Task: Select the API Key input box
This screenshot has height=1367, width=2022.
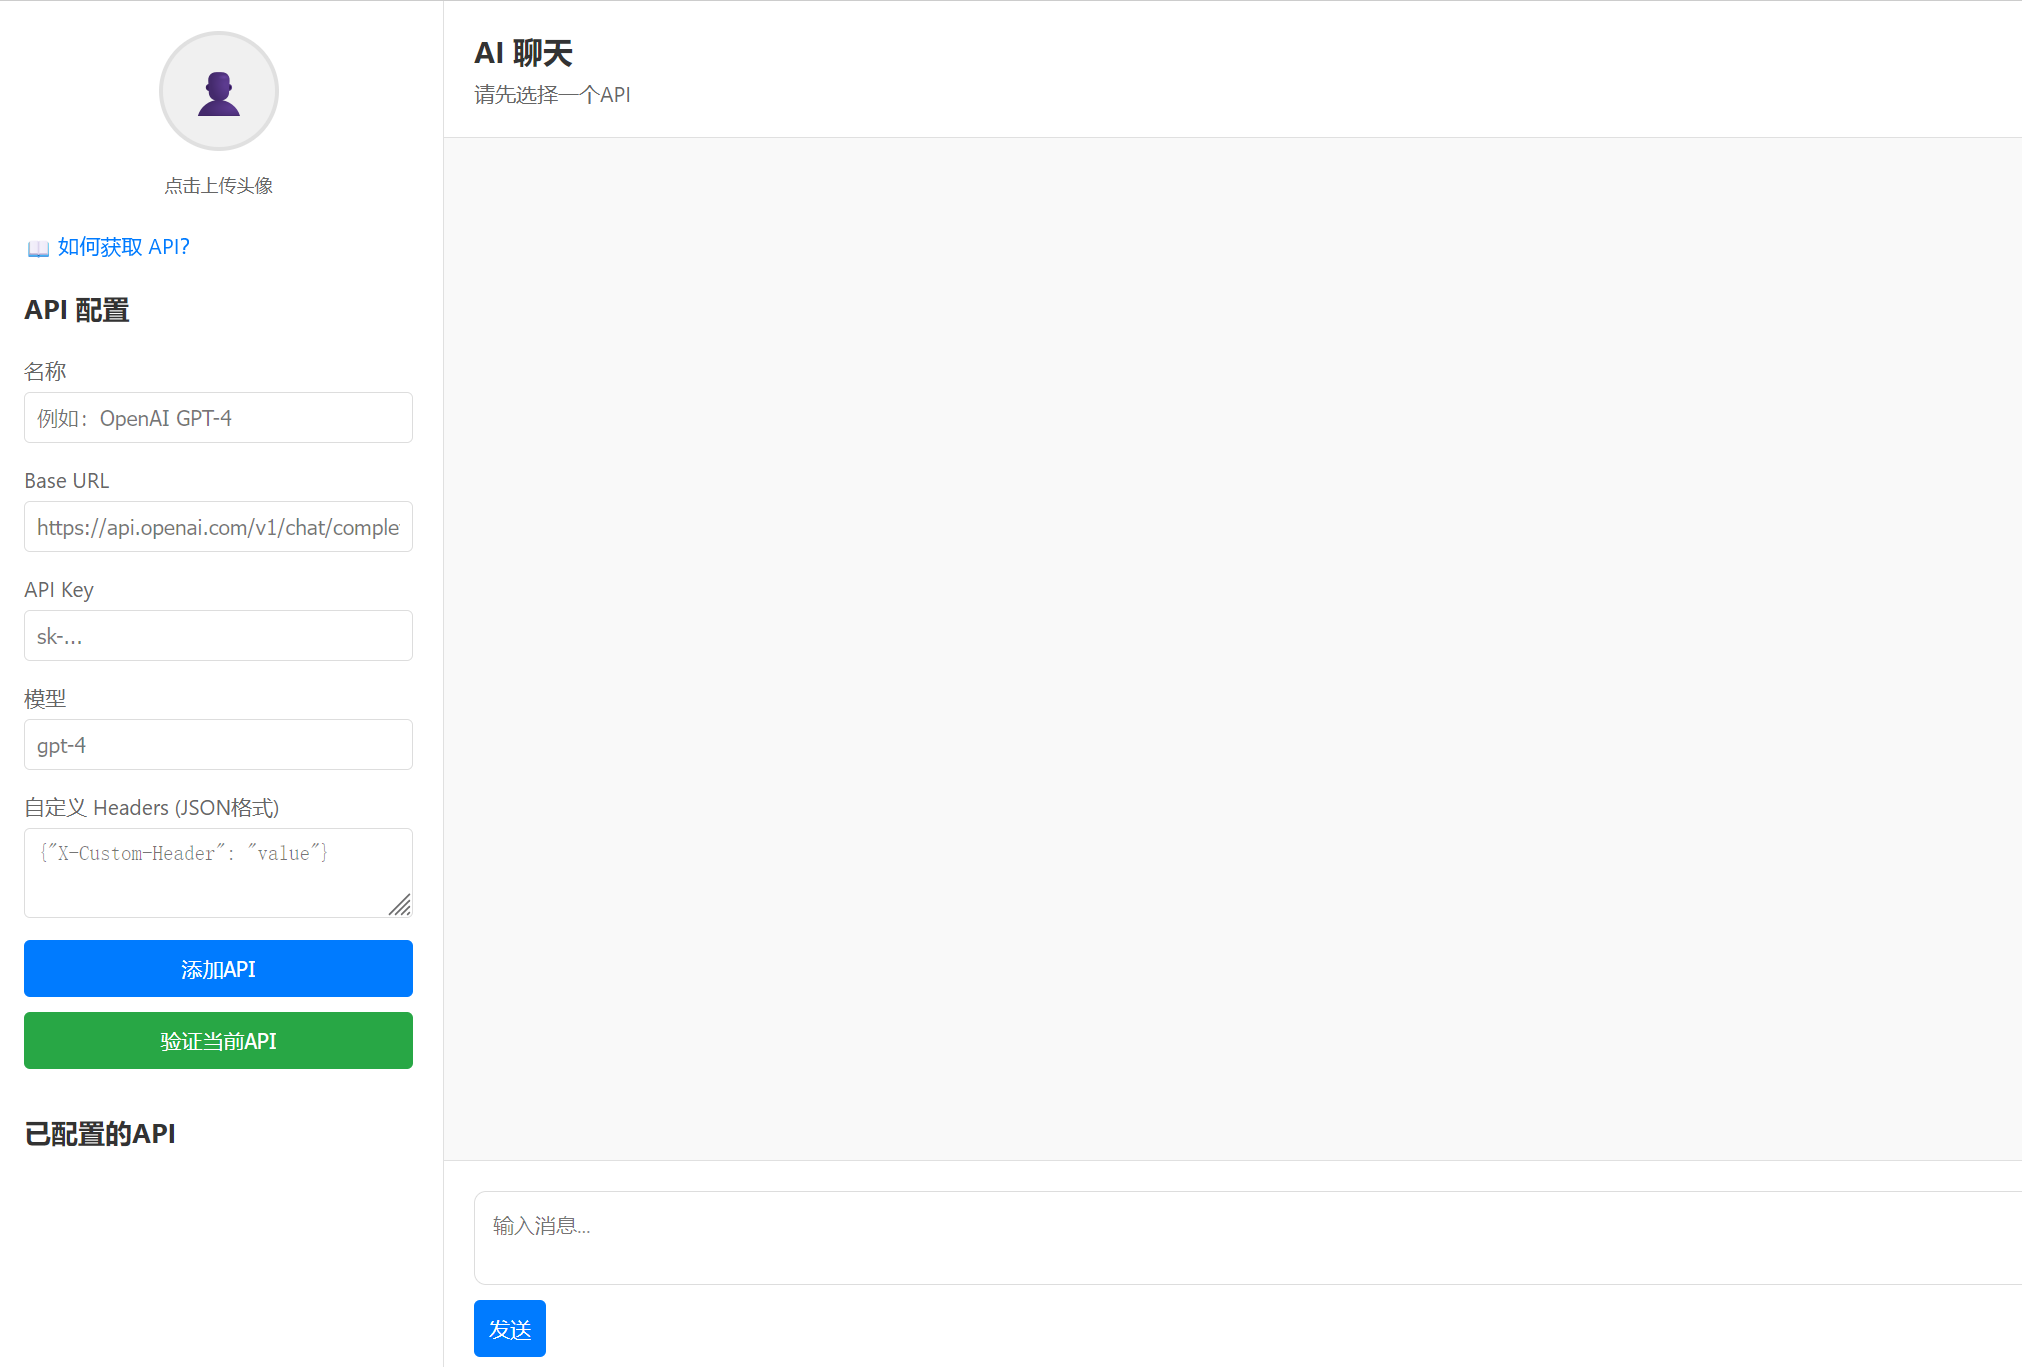Action: (218, 636)
